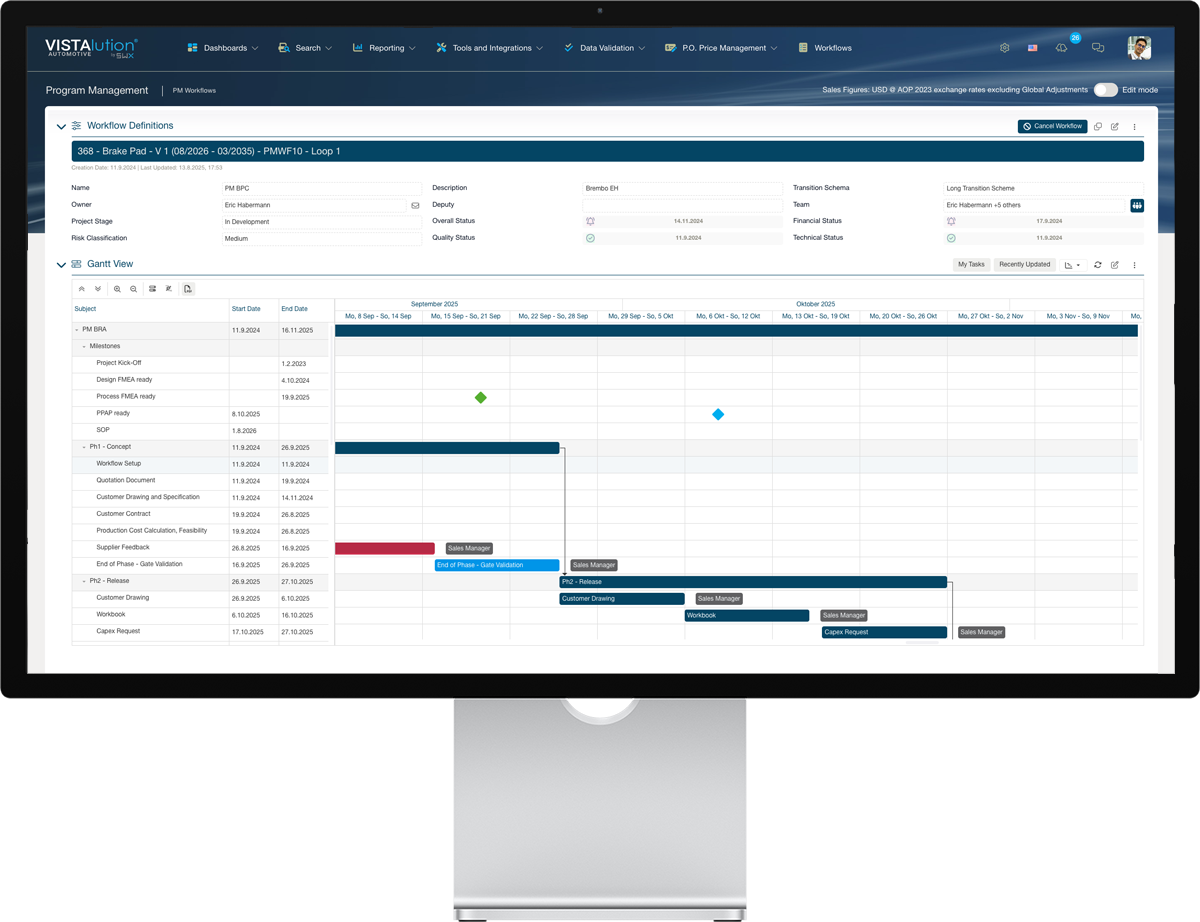Click the Cancel Workflow button
This screenshot has height=922, width=1200.
click(x=1052, y=126)
